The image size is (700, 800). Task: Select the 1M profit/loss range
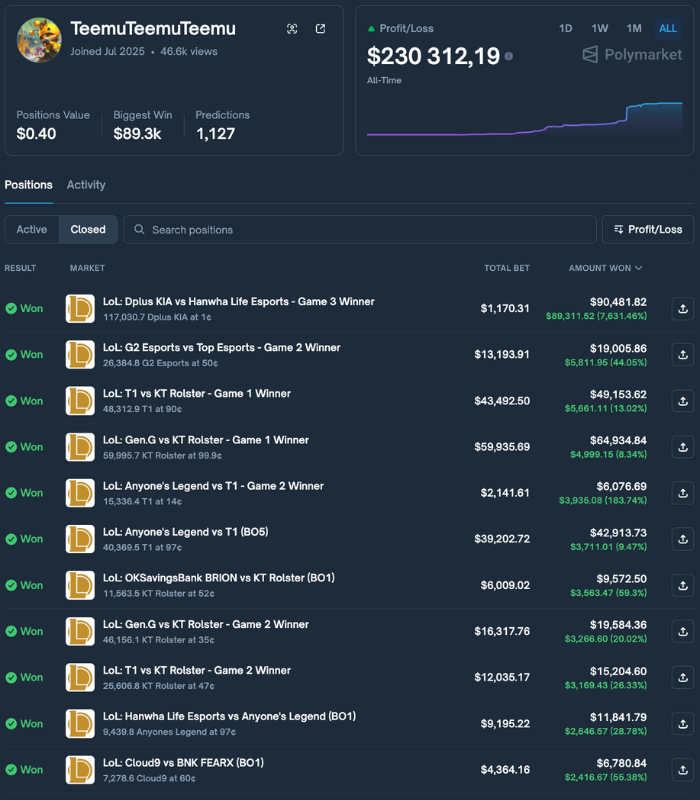pyautogui.click(x=634, y=29)
